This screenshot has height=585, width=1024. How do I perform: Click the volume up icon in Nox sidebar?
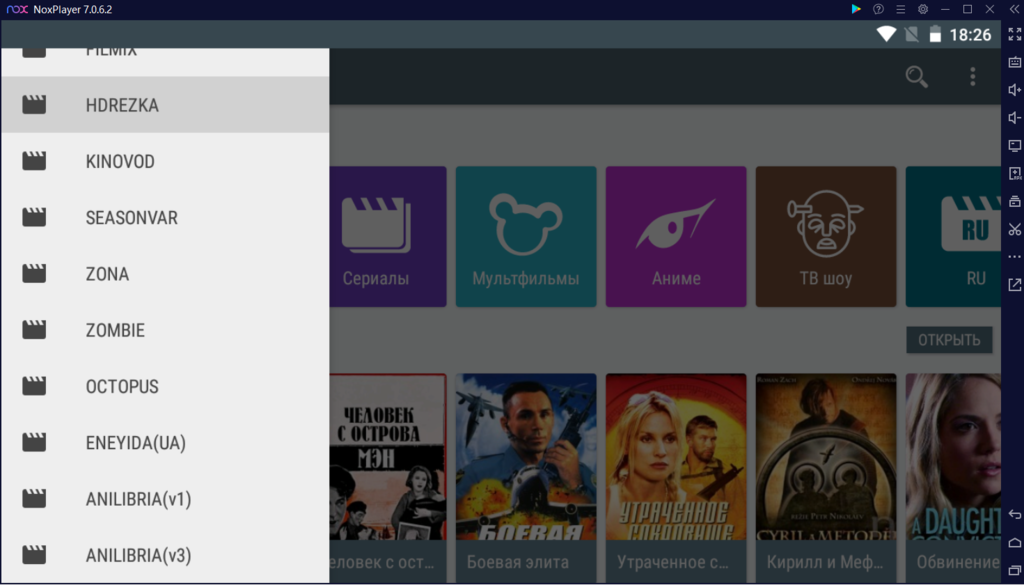coord(1014,90)
